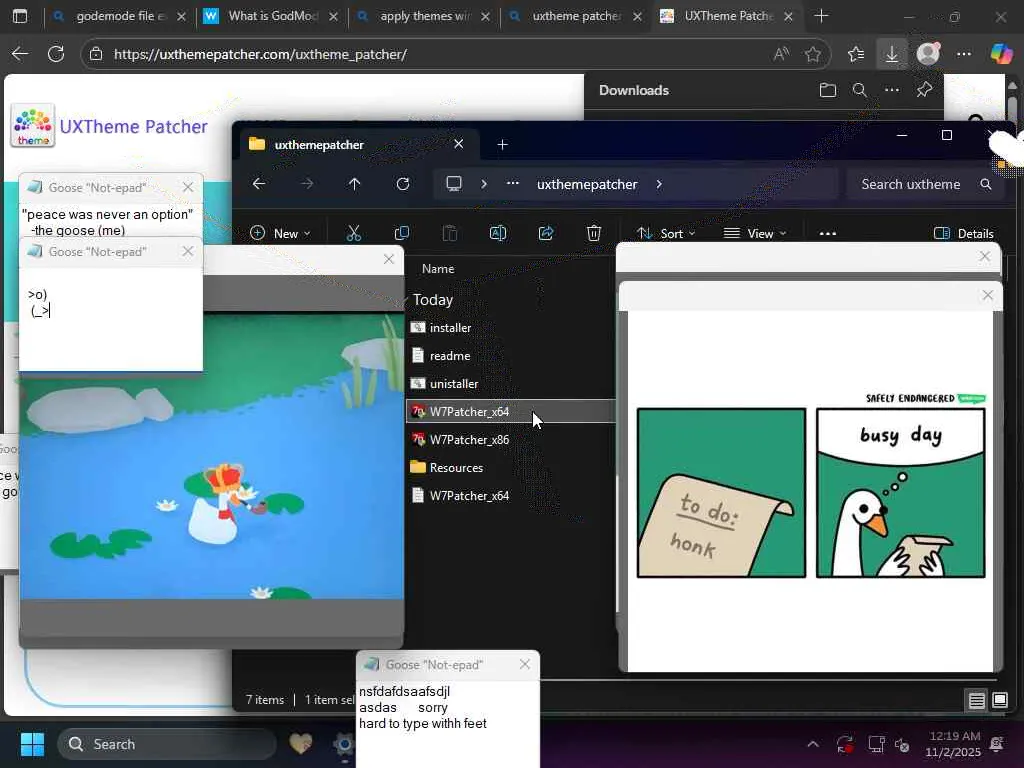Expand the chevron after This PC icon

pyautogui.click(x=484, y=184)
